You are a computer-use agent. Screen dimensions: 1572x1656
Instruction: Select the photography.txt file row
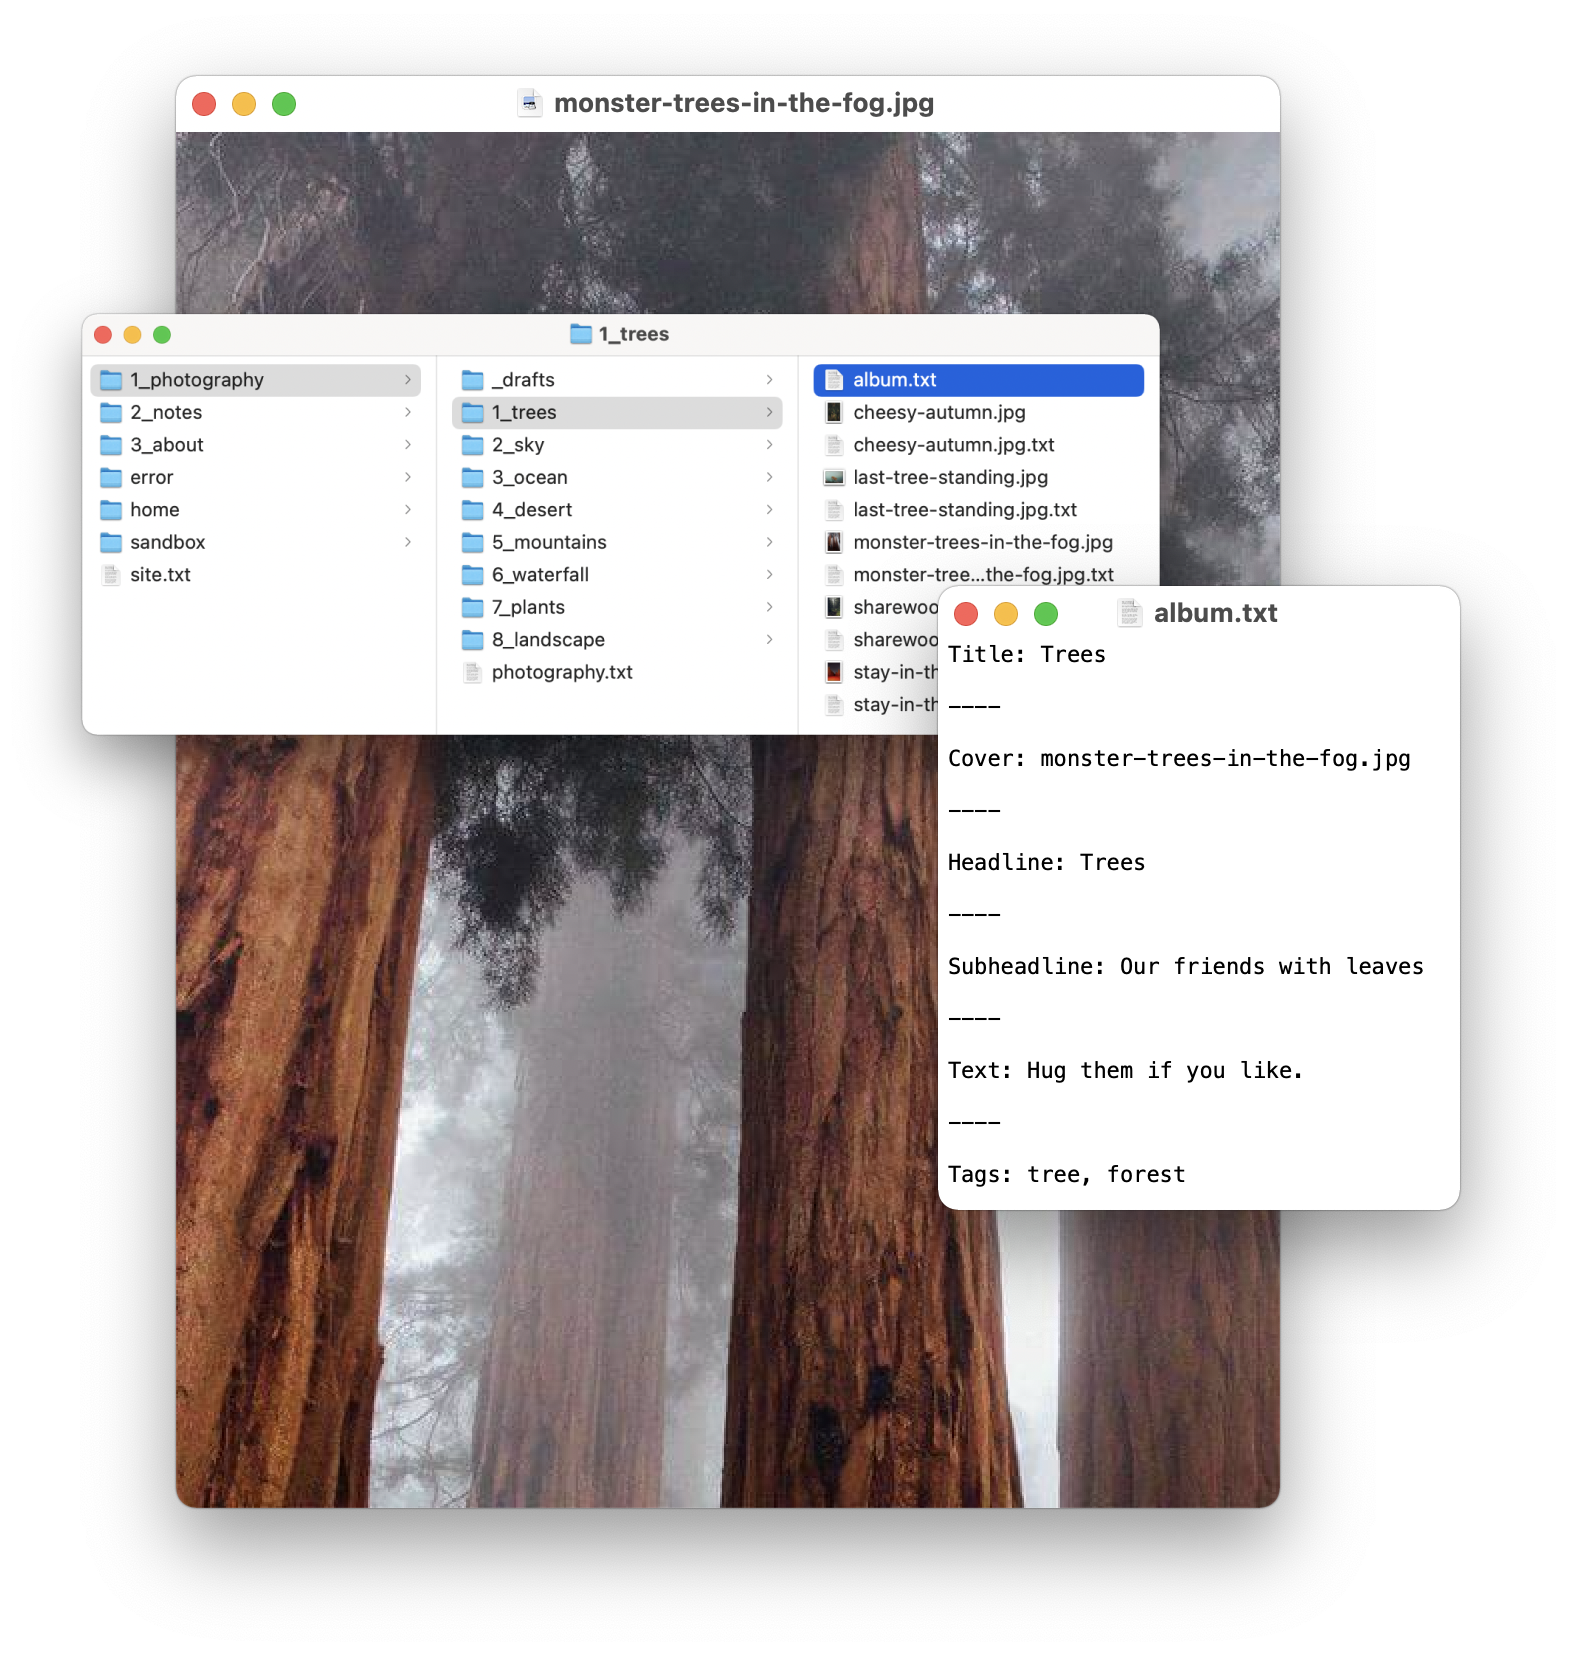click(617, 672)
